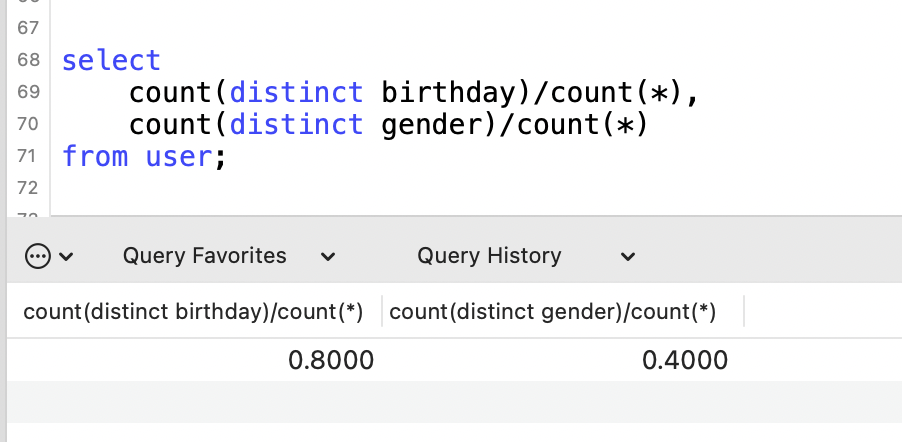902x442 pixels.
Task: Sort by count(distinct gender)/count(*) column header
Action: tap(552, 311)
